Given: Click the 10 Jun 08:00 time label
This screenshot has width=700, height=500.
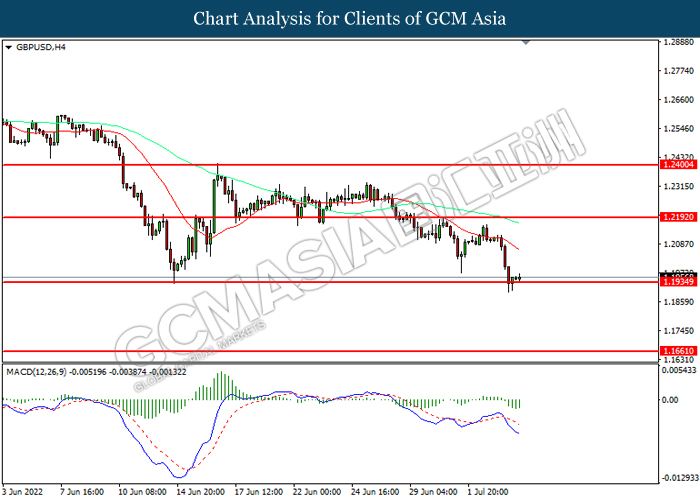Looking at the screenshot, I should pyautogui.click(x=142, y=492).
